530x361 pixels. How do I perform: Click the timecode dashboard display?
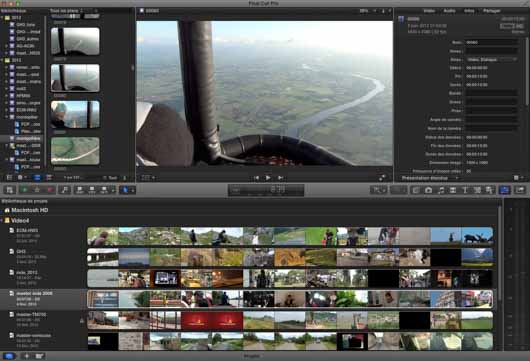tap(266, 190)
